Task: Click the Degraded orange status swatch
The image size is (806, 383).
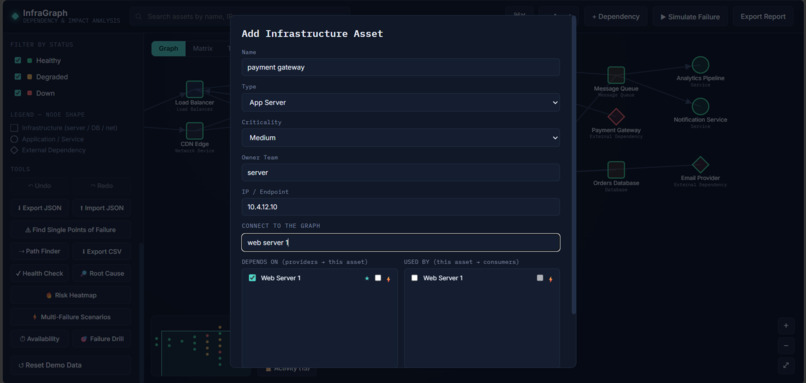Action: pos(29,77)
